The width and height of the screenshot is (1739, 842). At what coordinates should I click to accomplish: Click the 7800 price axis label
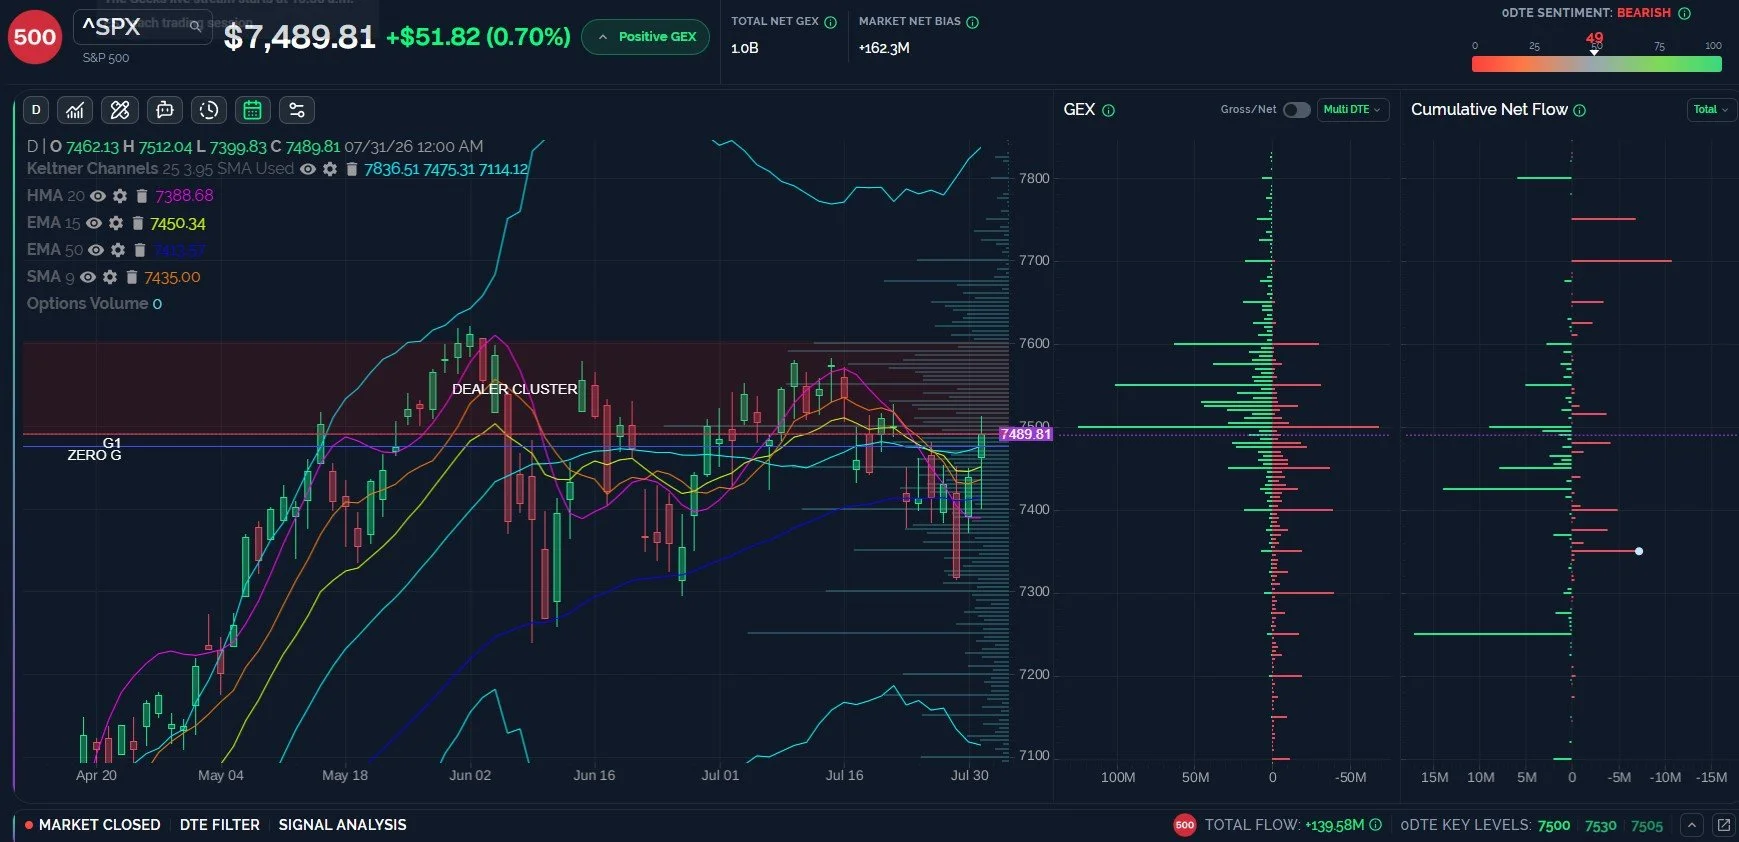(1034, 179)
